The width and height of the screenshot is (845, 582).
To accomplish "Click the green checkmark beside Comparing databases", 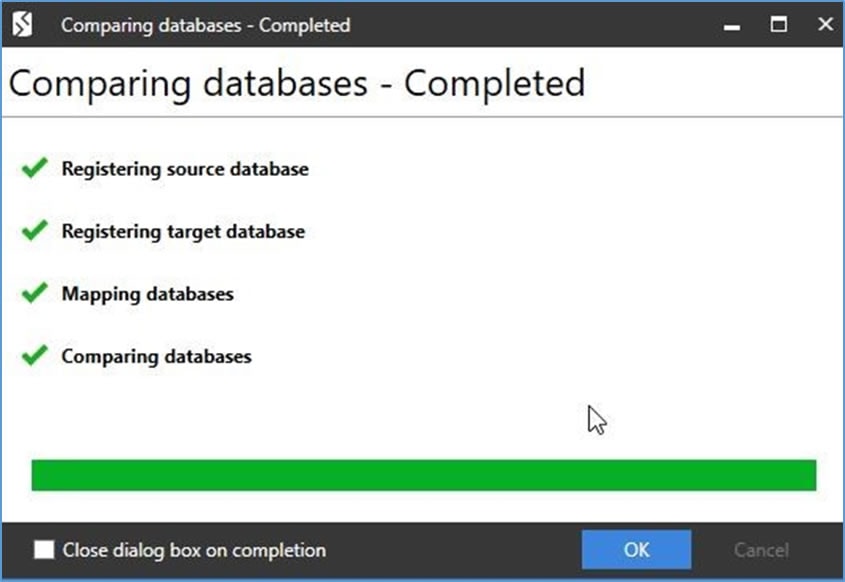I will point(34,355).
